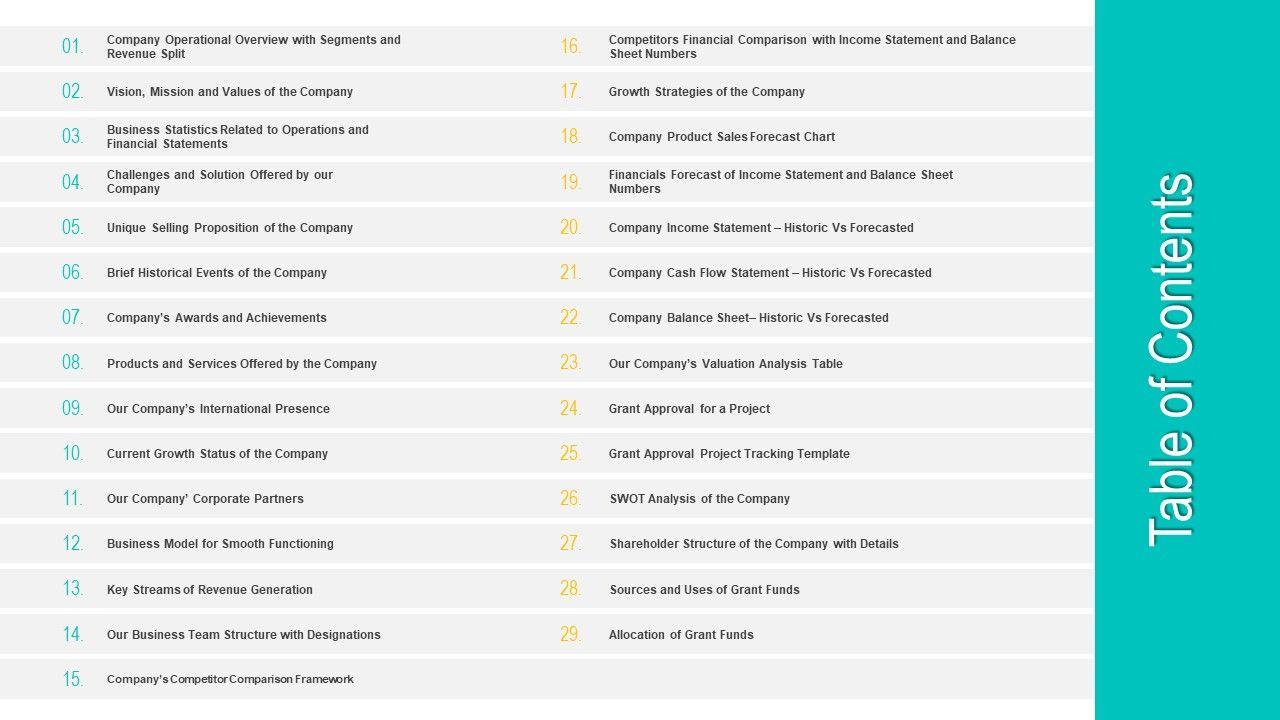Open 'Company's Awards and Achievements' item
The width and height of the screenshot is (1280, 720).
(216, 318)
